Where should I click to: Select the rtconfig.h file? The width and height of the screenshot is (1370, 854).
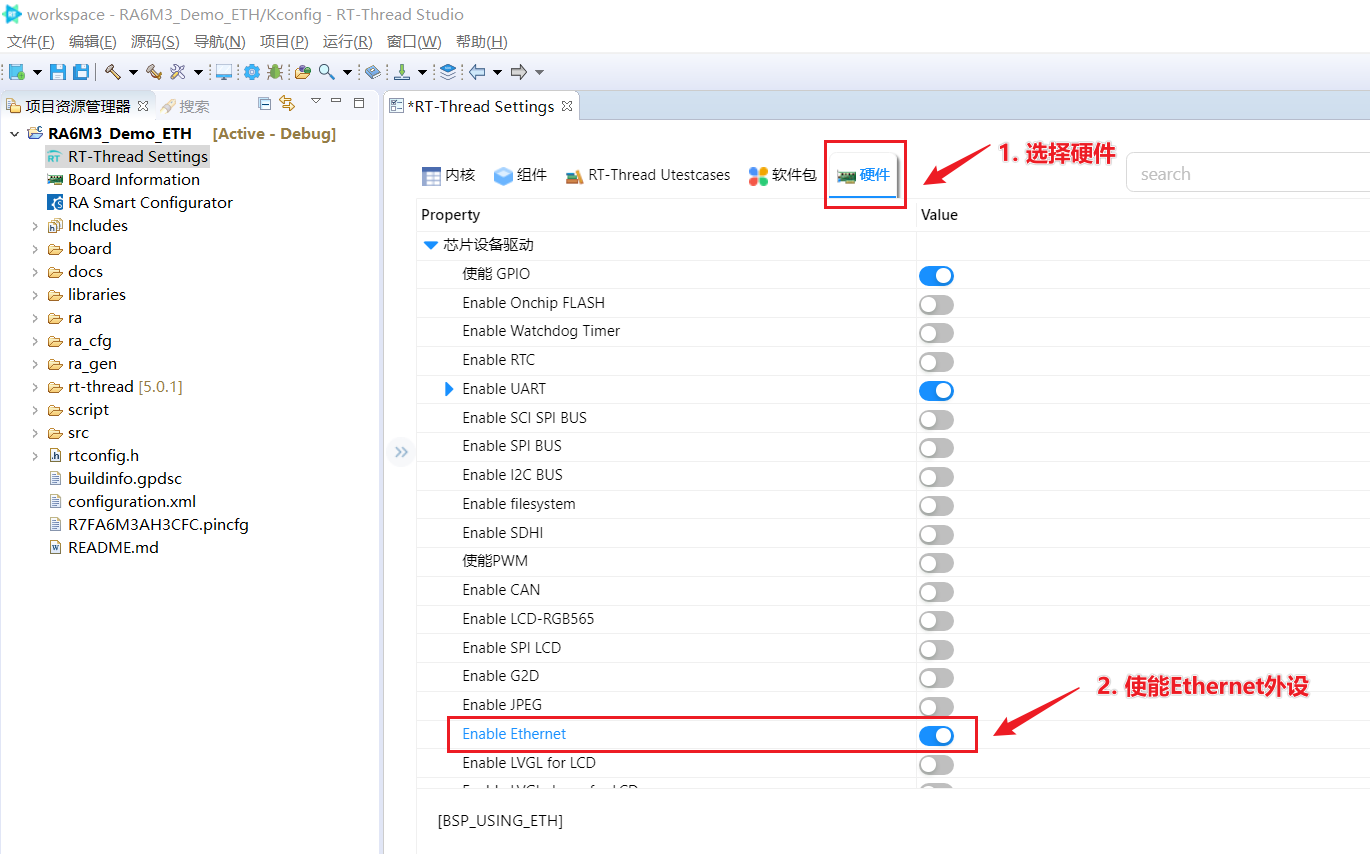(103, 456)
